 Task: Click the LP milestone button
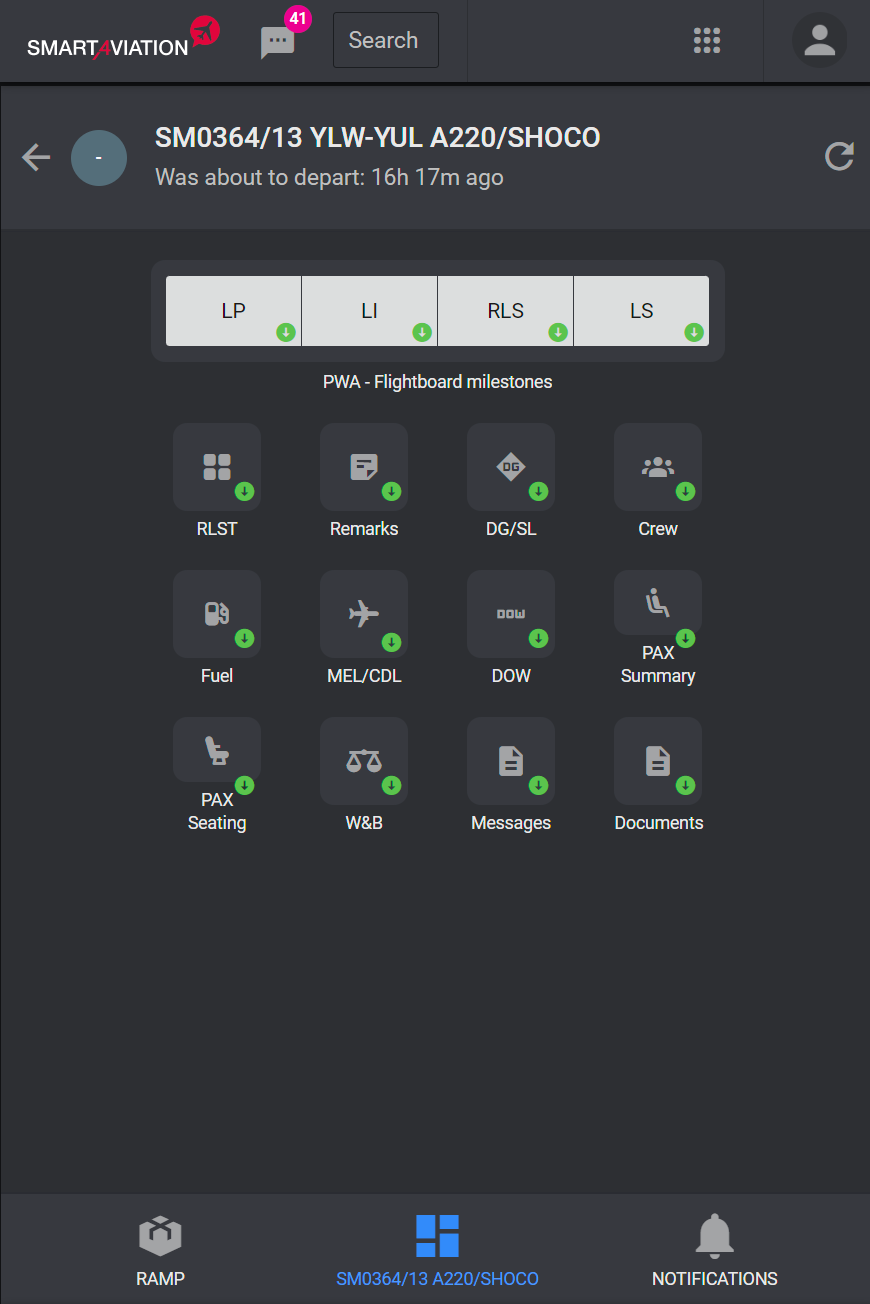234,311
